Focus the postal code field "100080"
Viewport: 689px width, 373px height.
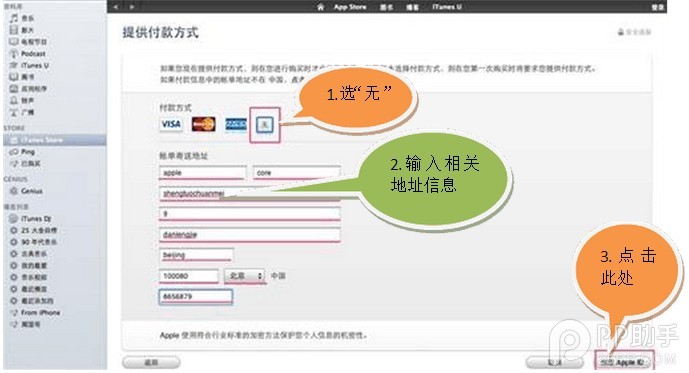[x=189, y=276]
